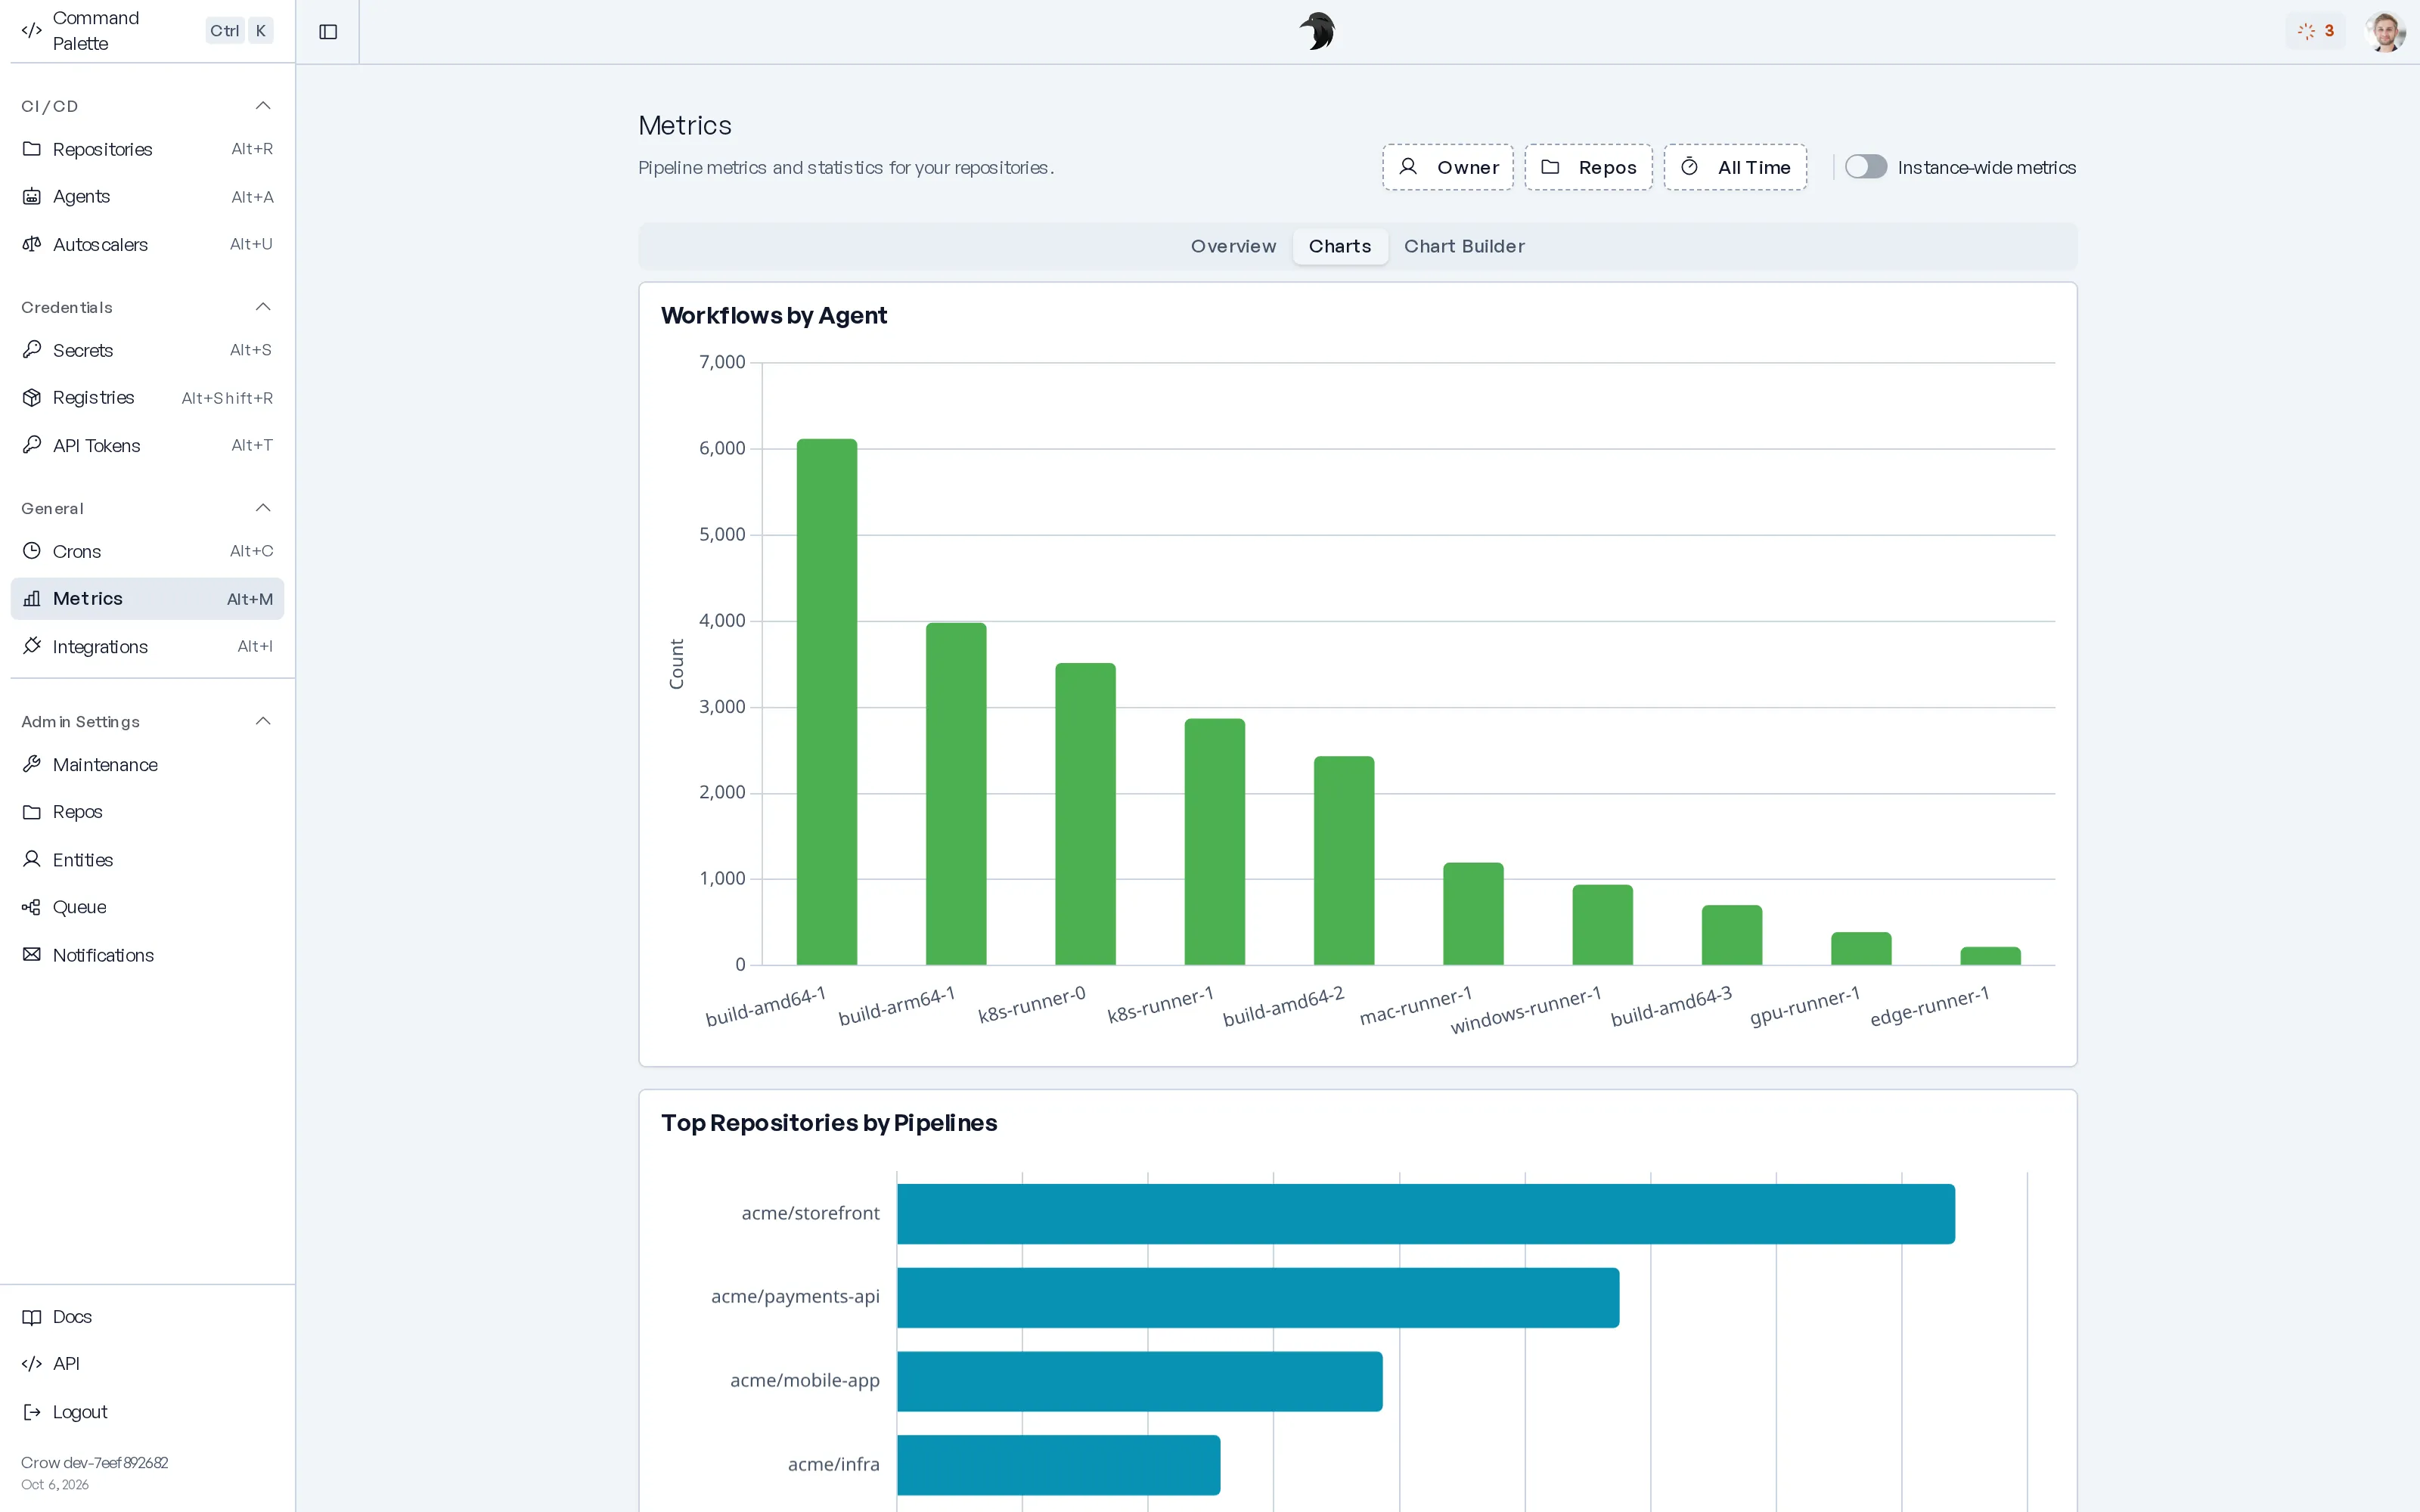Open the Command Palette code icon
Viewport: 2420px width, 1512px height.
pos(32,31)
